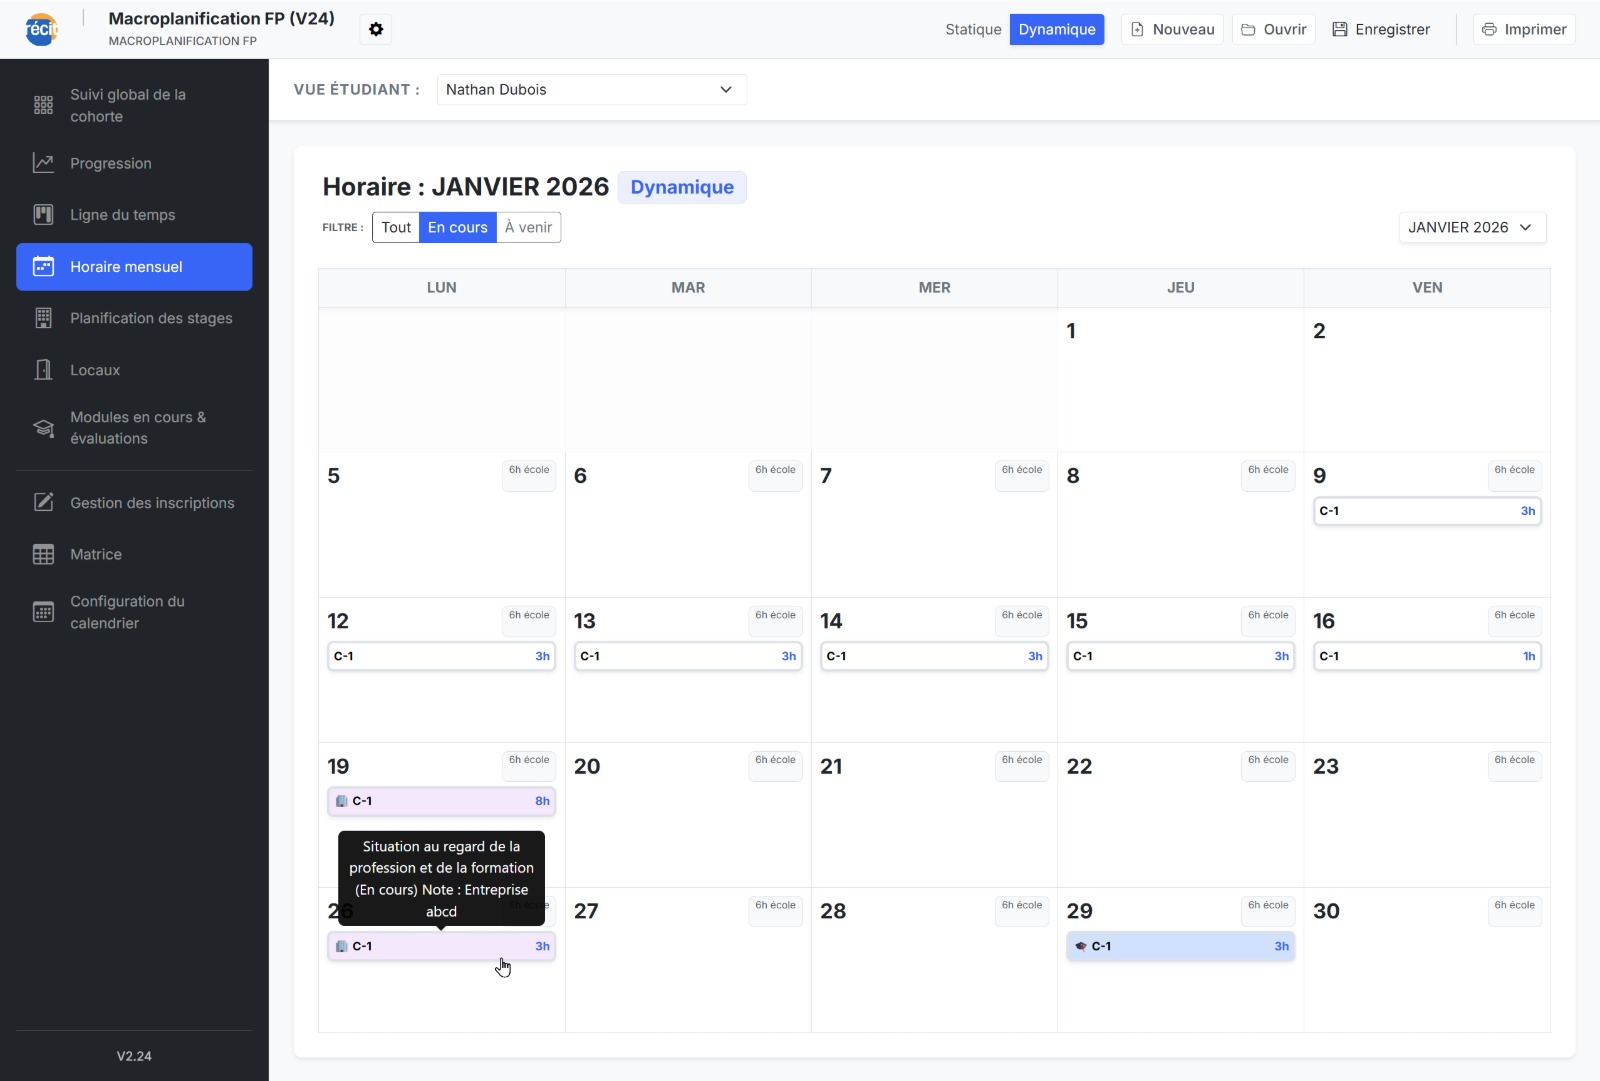The width and height of the screenshot is (1600, 1081).
Task: Click the Locaux door icon
Action: click(43, 370)
